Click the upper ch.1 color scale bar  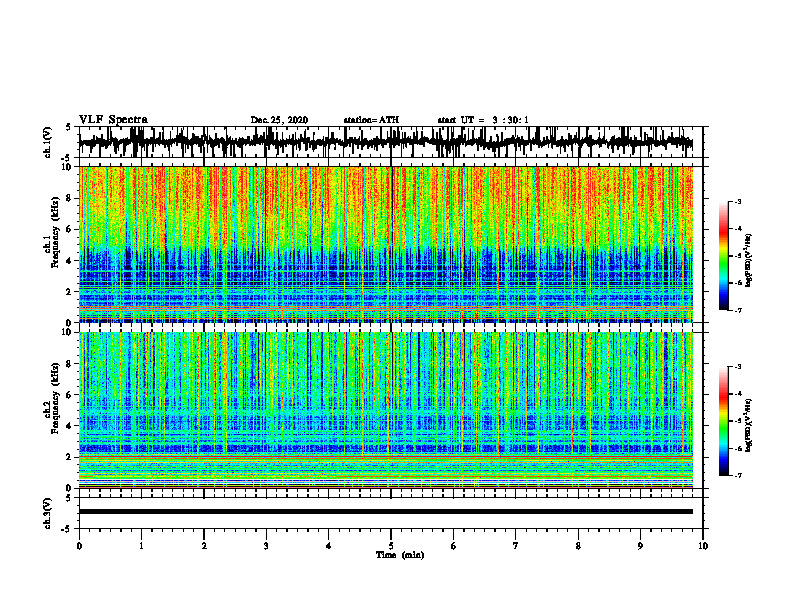[x=723, y=256]
